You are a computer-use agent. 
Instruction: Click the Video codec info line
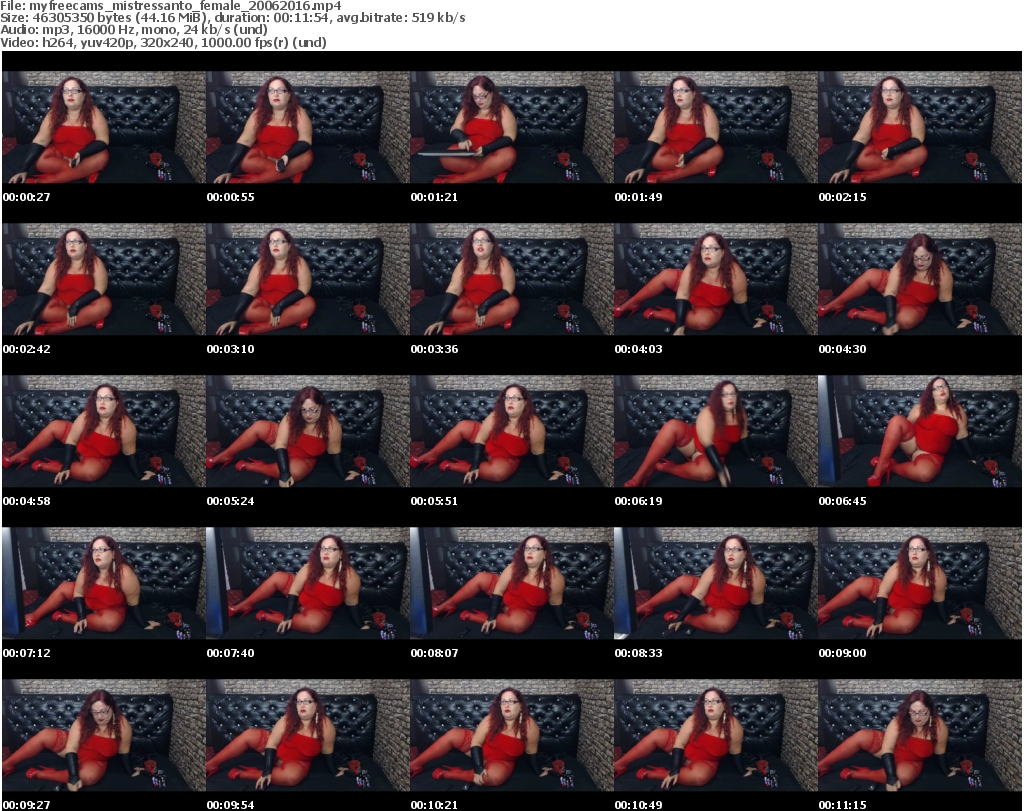click(x=163, y=42)
